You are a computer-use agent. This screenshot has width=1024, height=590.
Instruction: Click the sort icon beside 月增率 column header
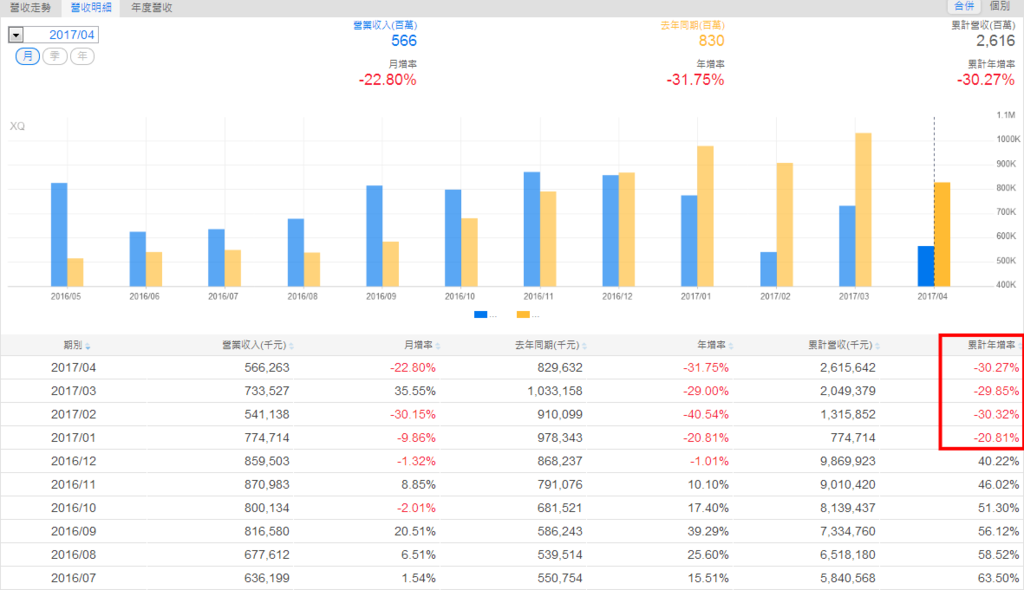pyautogui.click(x=438, y=346)
